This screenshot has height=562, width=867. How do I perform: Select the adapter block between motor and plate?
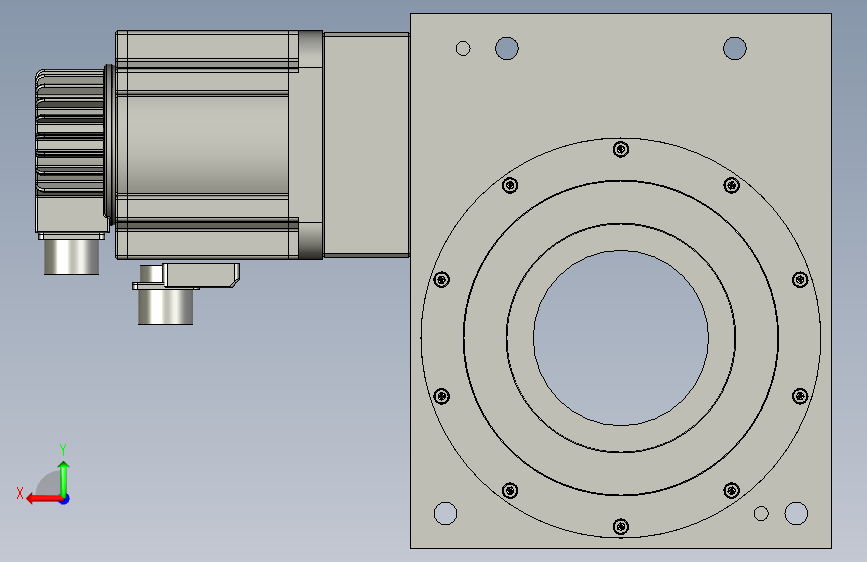pos(366,145)
